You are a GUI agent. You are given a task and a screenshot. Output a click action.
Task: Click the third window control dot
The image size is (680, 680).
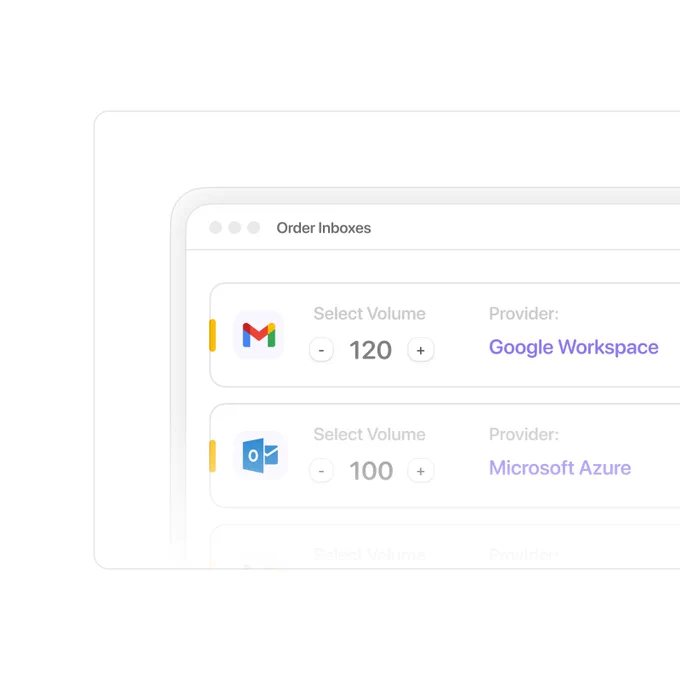pyautogui.click(x=254, y=228)
